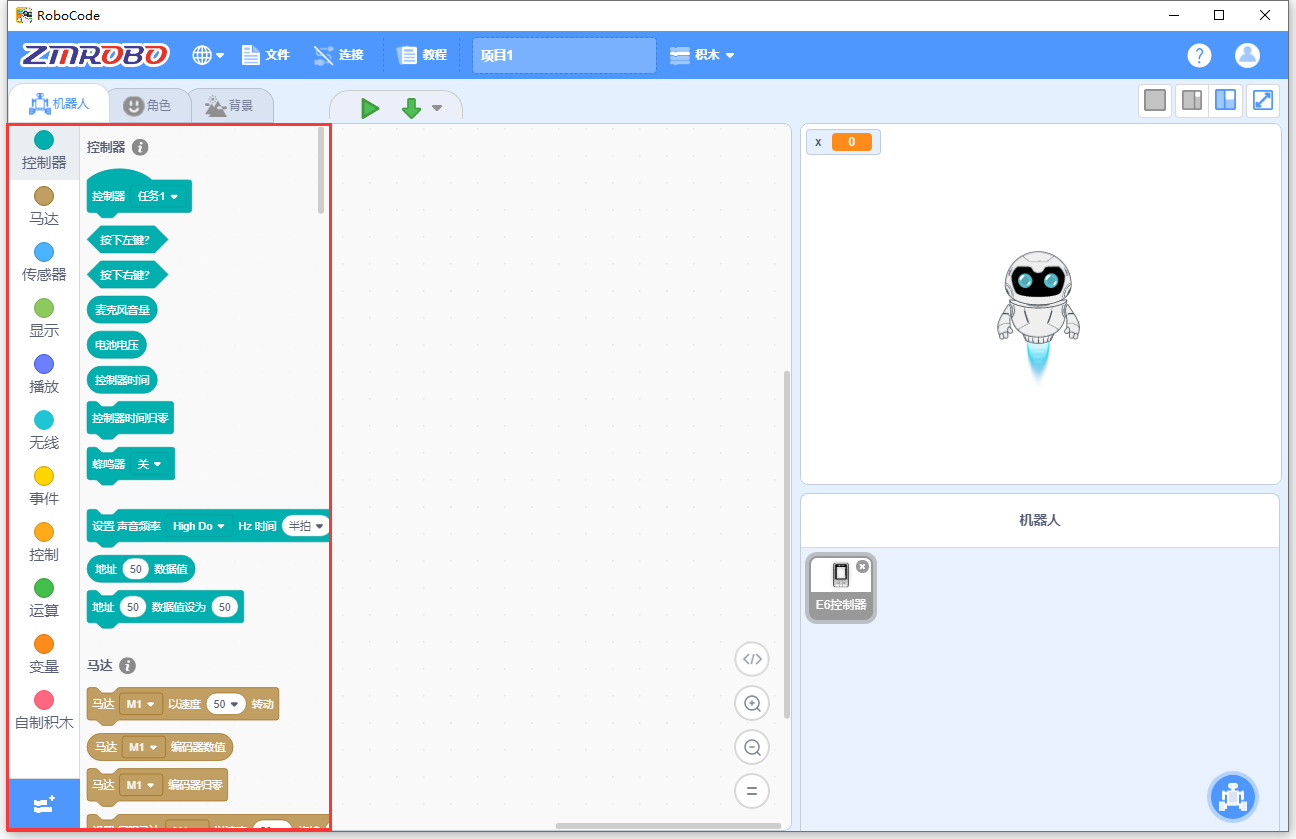Click the green download arrow icon
This screenshot has height=839, width=1296.
[x=411, y=108]
